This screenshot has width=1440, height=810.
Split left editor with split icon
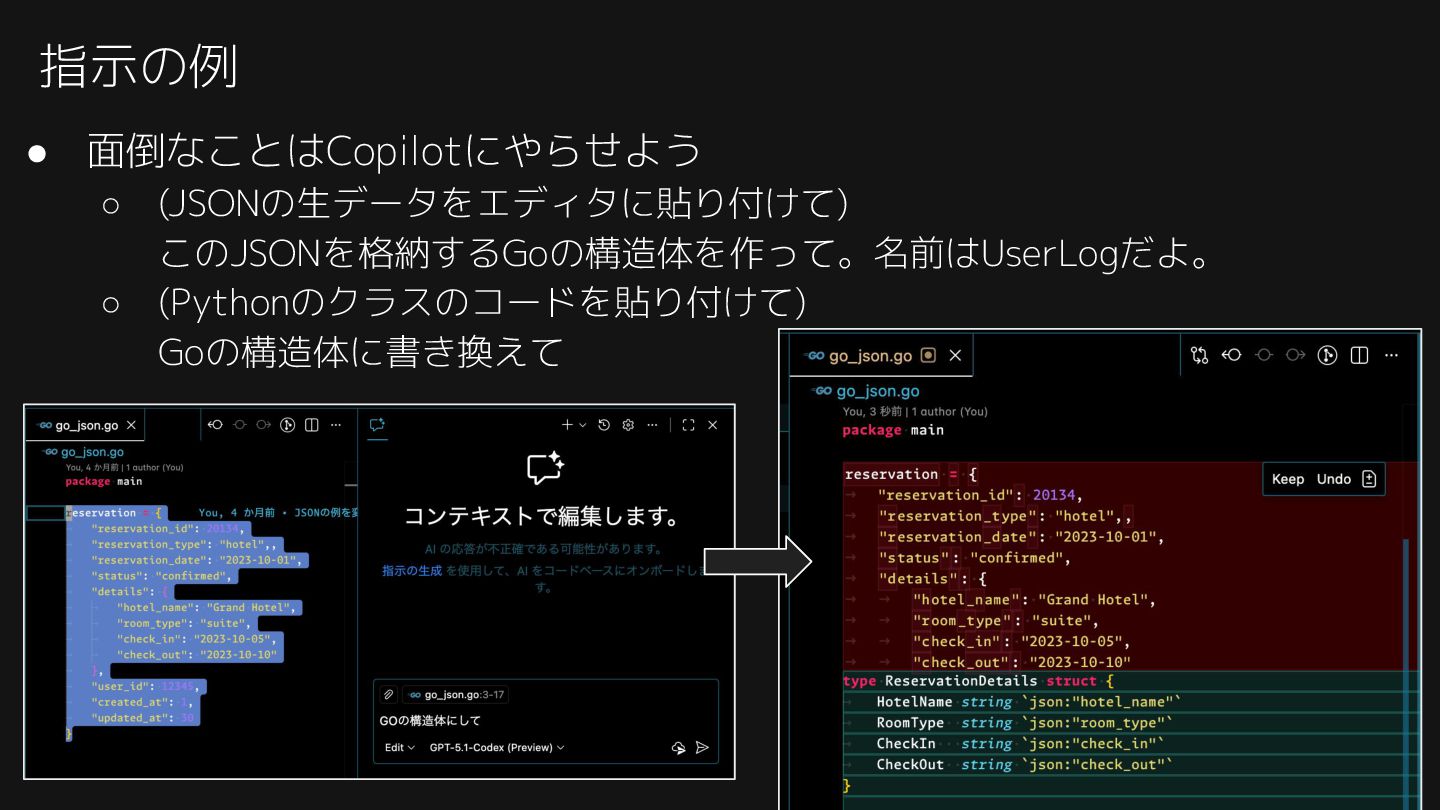click(x=312, y=425)
